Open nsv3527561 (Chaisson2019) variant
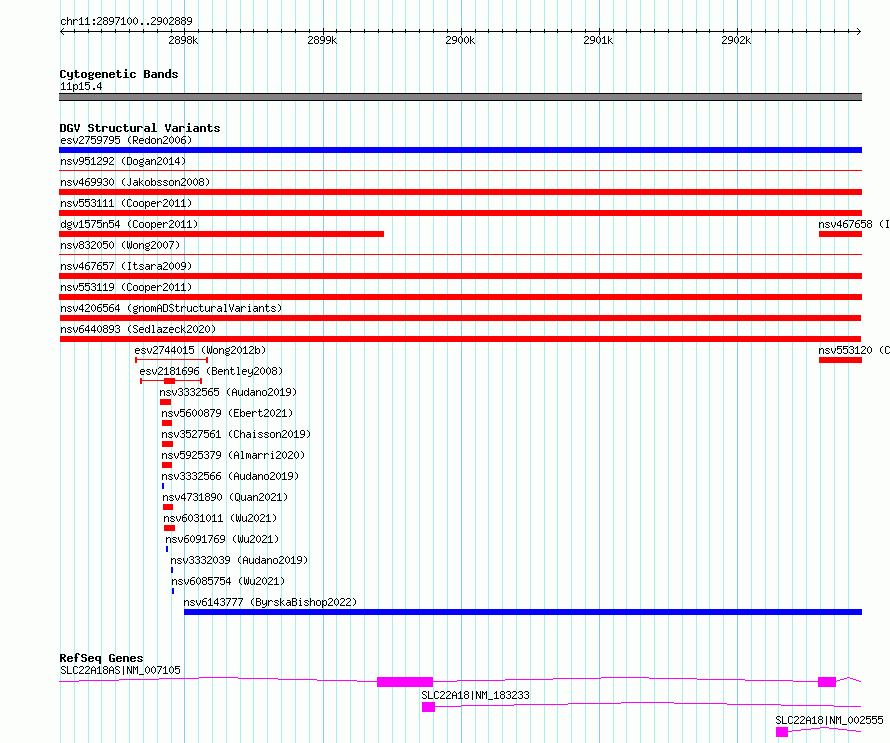The image size is (890, 743). pyautogui.click(x=236, y=434)
